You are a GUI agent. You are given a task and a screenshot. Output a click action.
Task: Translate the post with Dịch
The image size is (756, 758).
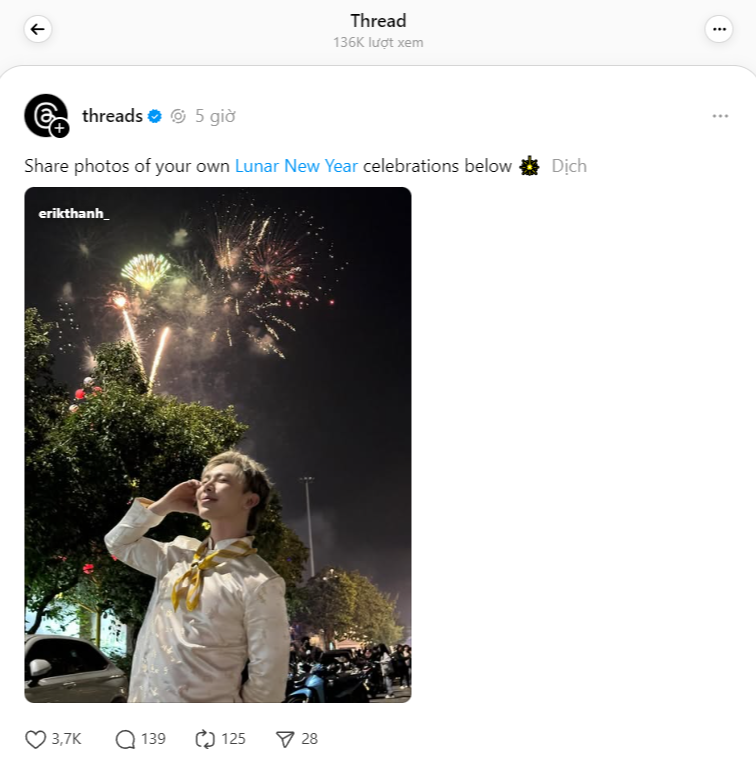569,166
